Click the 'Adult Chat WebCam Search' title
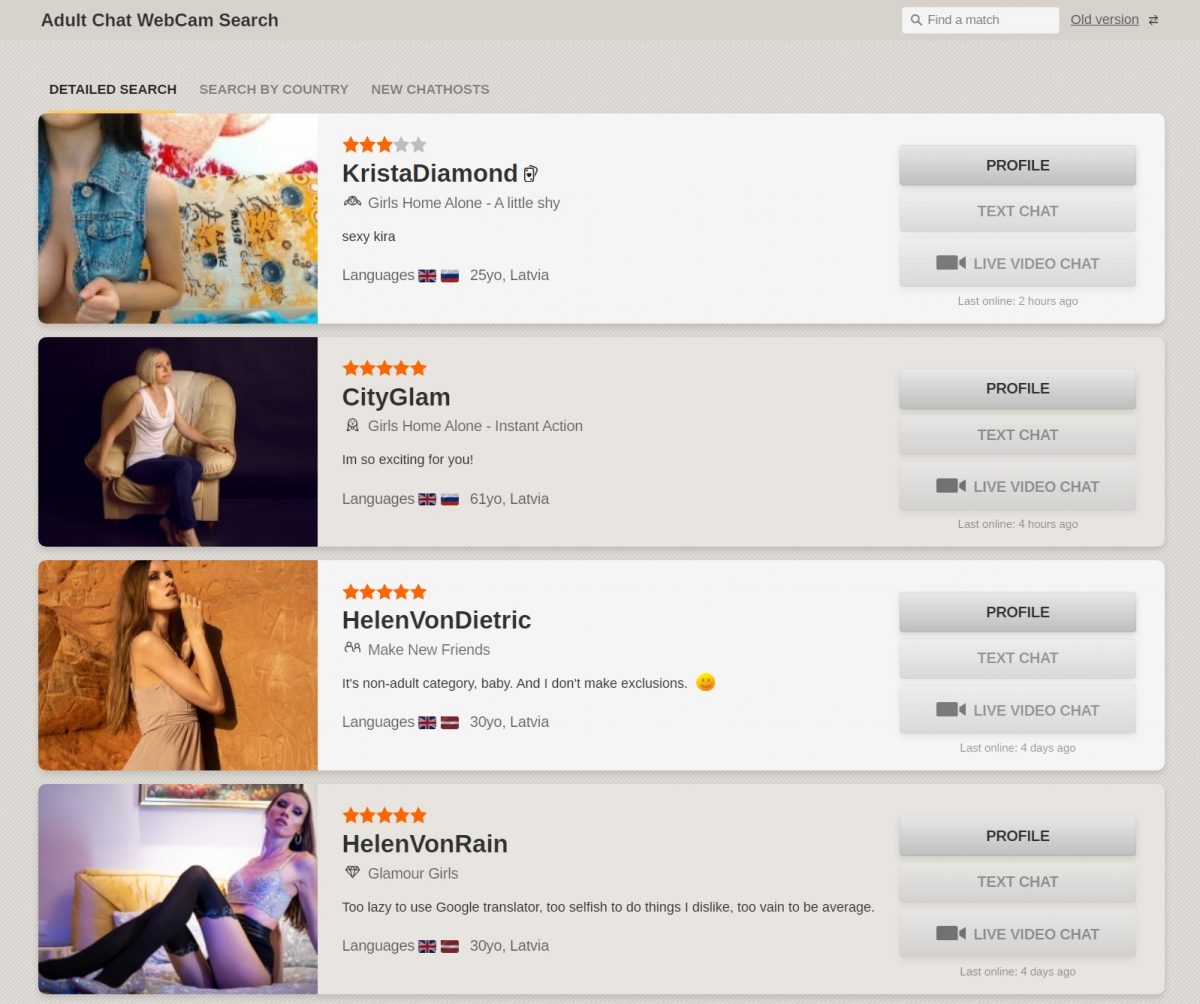The image size is (1200, 1004). click(x=160, y=20)
